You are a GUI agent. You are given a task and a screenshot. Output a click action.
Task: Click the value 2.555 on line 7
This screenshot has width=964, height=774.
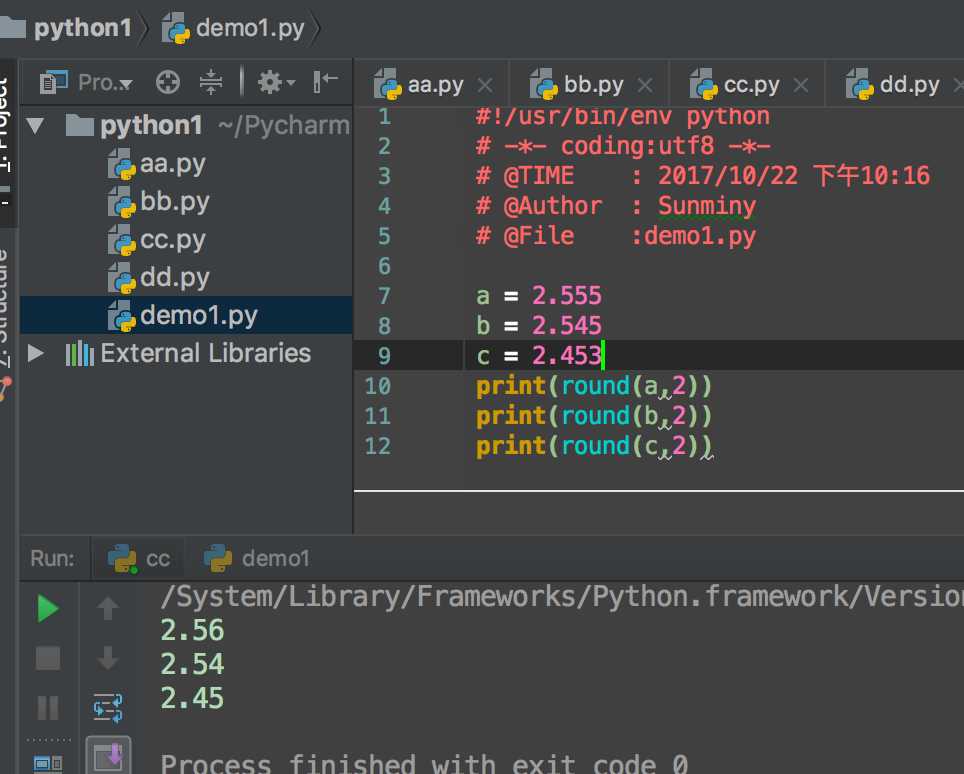(x=566, y=296)
